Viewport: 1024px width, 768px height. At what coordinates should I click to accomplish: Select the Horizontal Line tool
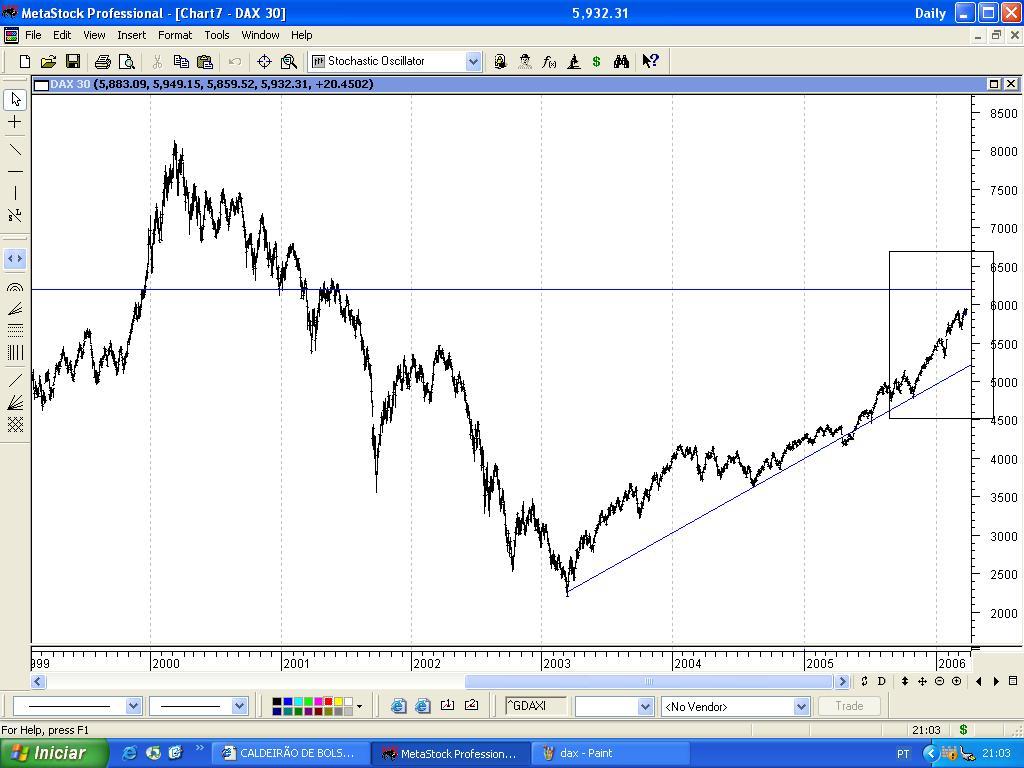(15, 172)
